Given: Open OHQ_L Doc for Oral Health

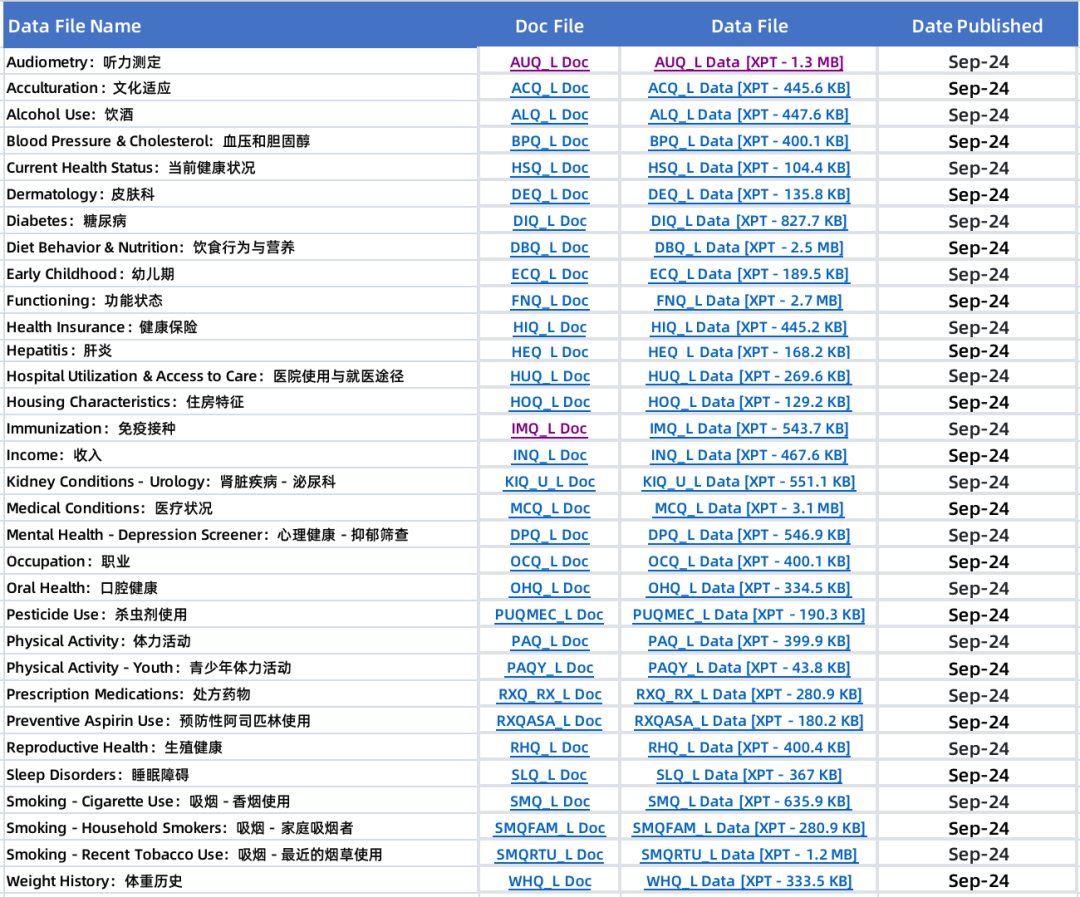Looking at the screenshot, I should (550, 588).
